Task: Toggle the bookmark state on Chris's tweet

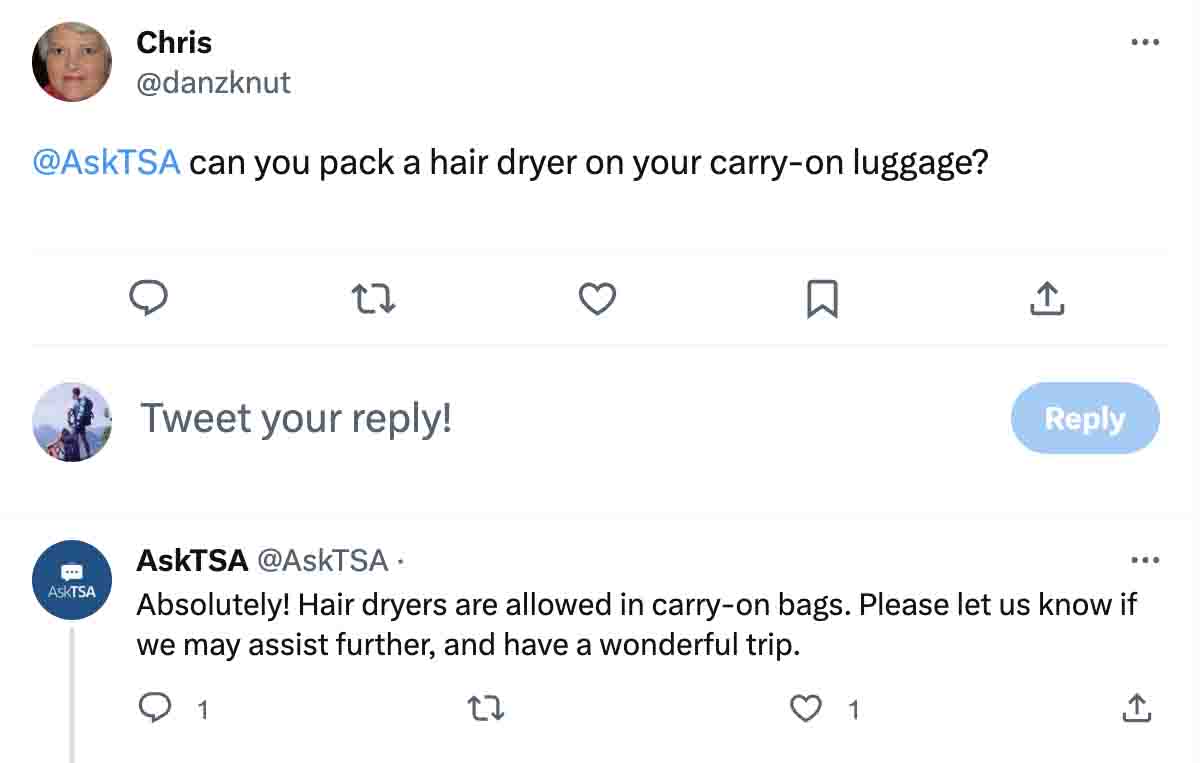Action: point(822,298)
